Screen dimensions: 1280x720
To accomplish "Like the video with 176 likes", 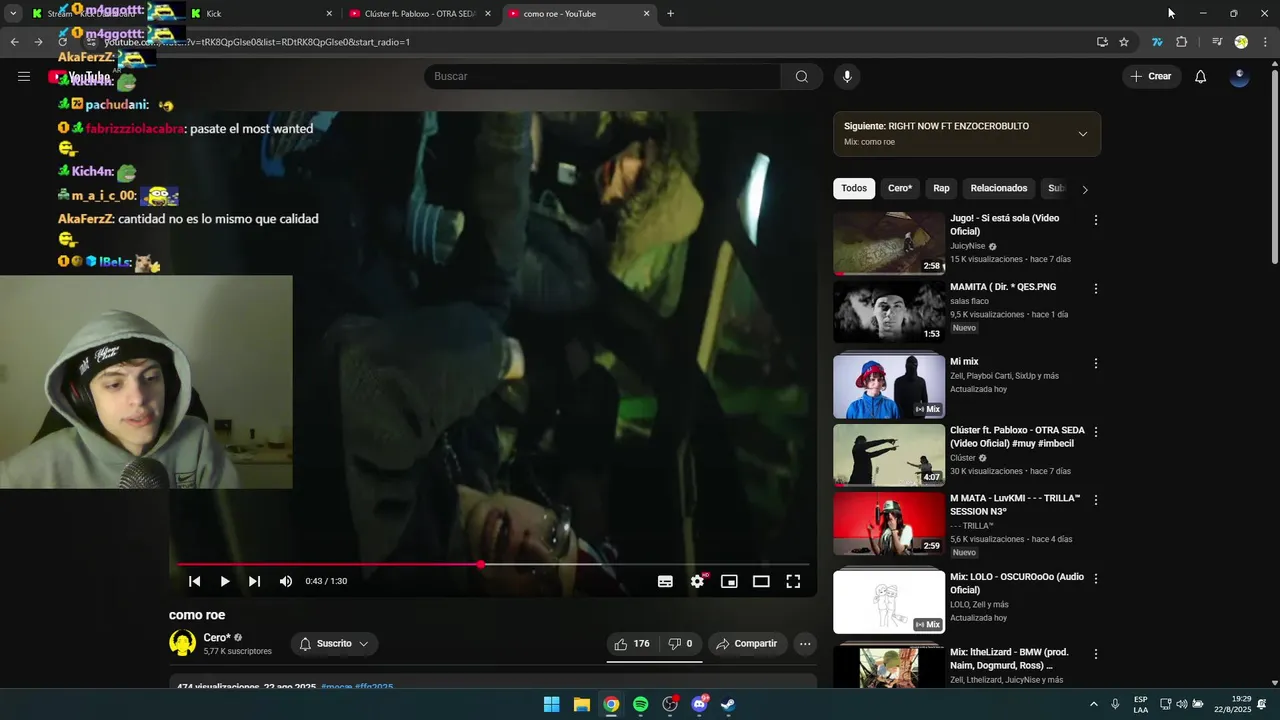I will click(632, 644).
